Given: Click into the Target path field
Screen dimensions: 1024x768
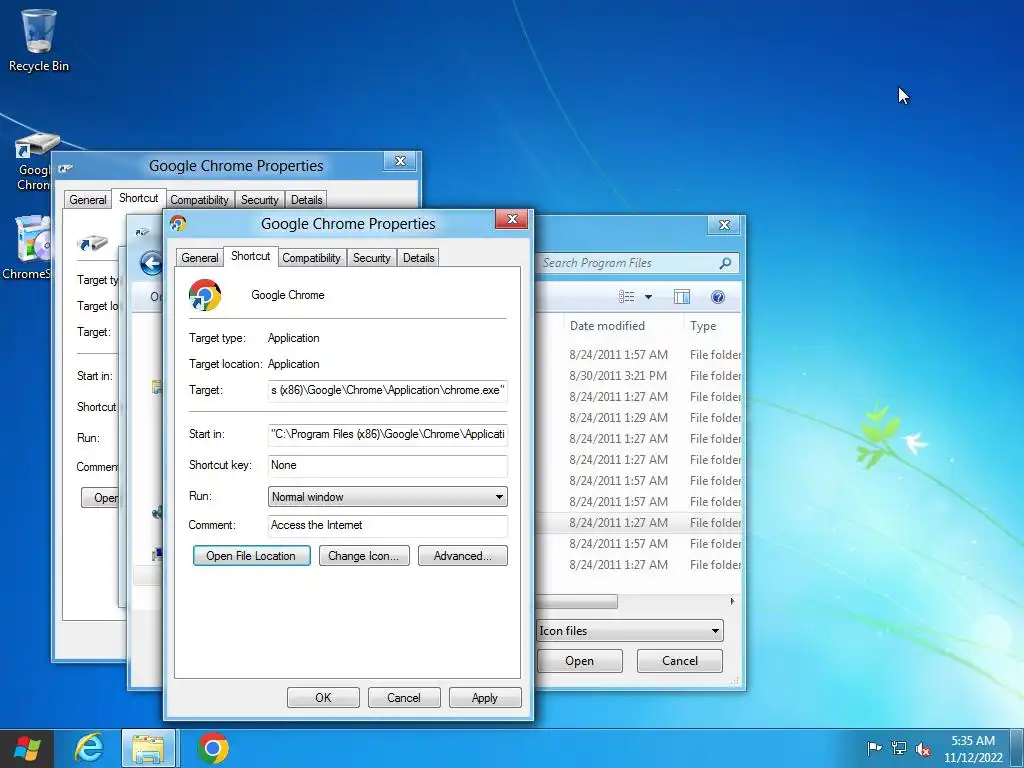Looking at the screenshot, I should [x=388, y=391].
